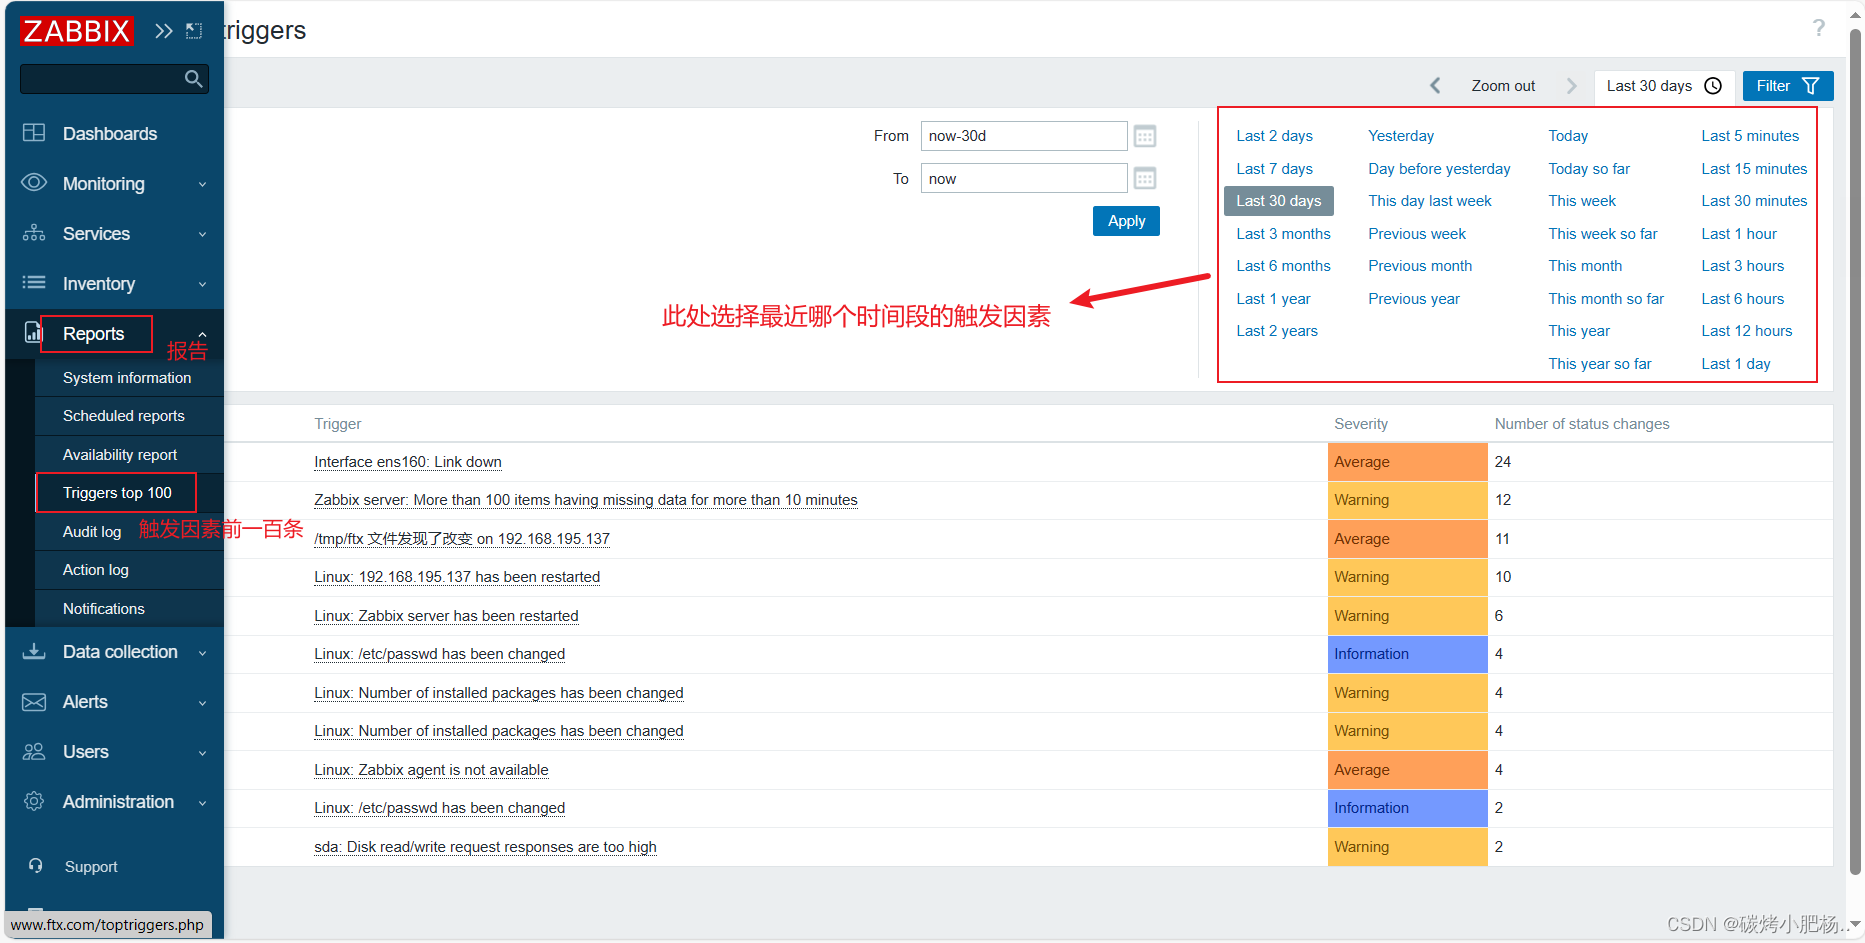Select Last 7 days time range
The height and width of the screenshot is (943, 1865).
click(1274, 169)
